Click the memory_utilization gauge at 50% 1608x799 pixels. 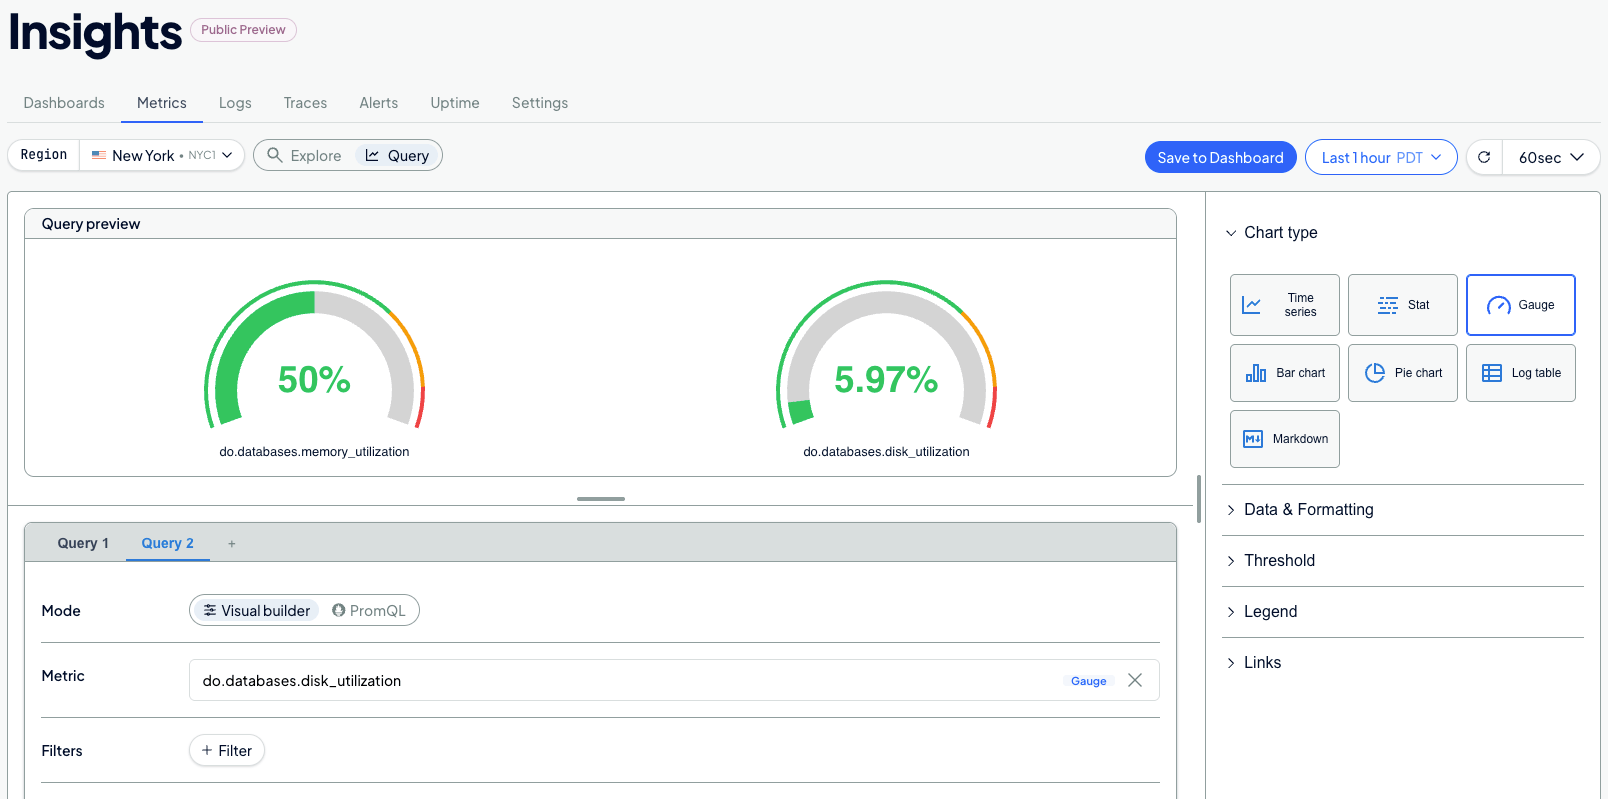point(315,355)
